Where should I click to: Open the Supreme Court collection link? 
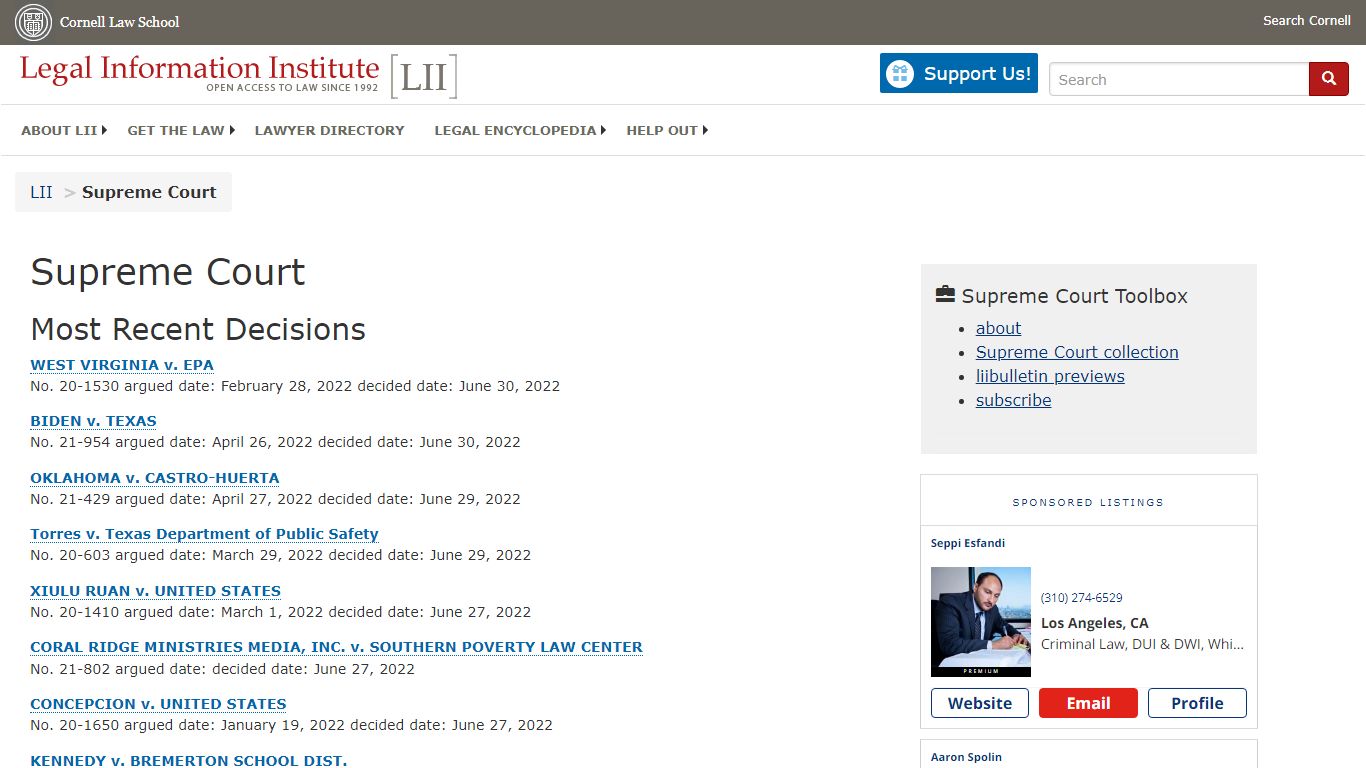(x=1077, y=352)
